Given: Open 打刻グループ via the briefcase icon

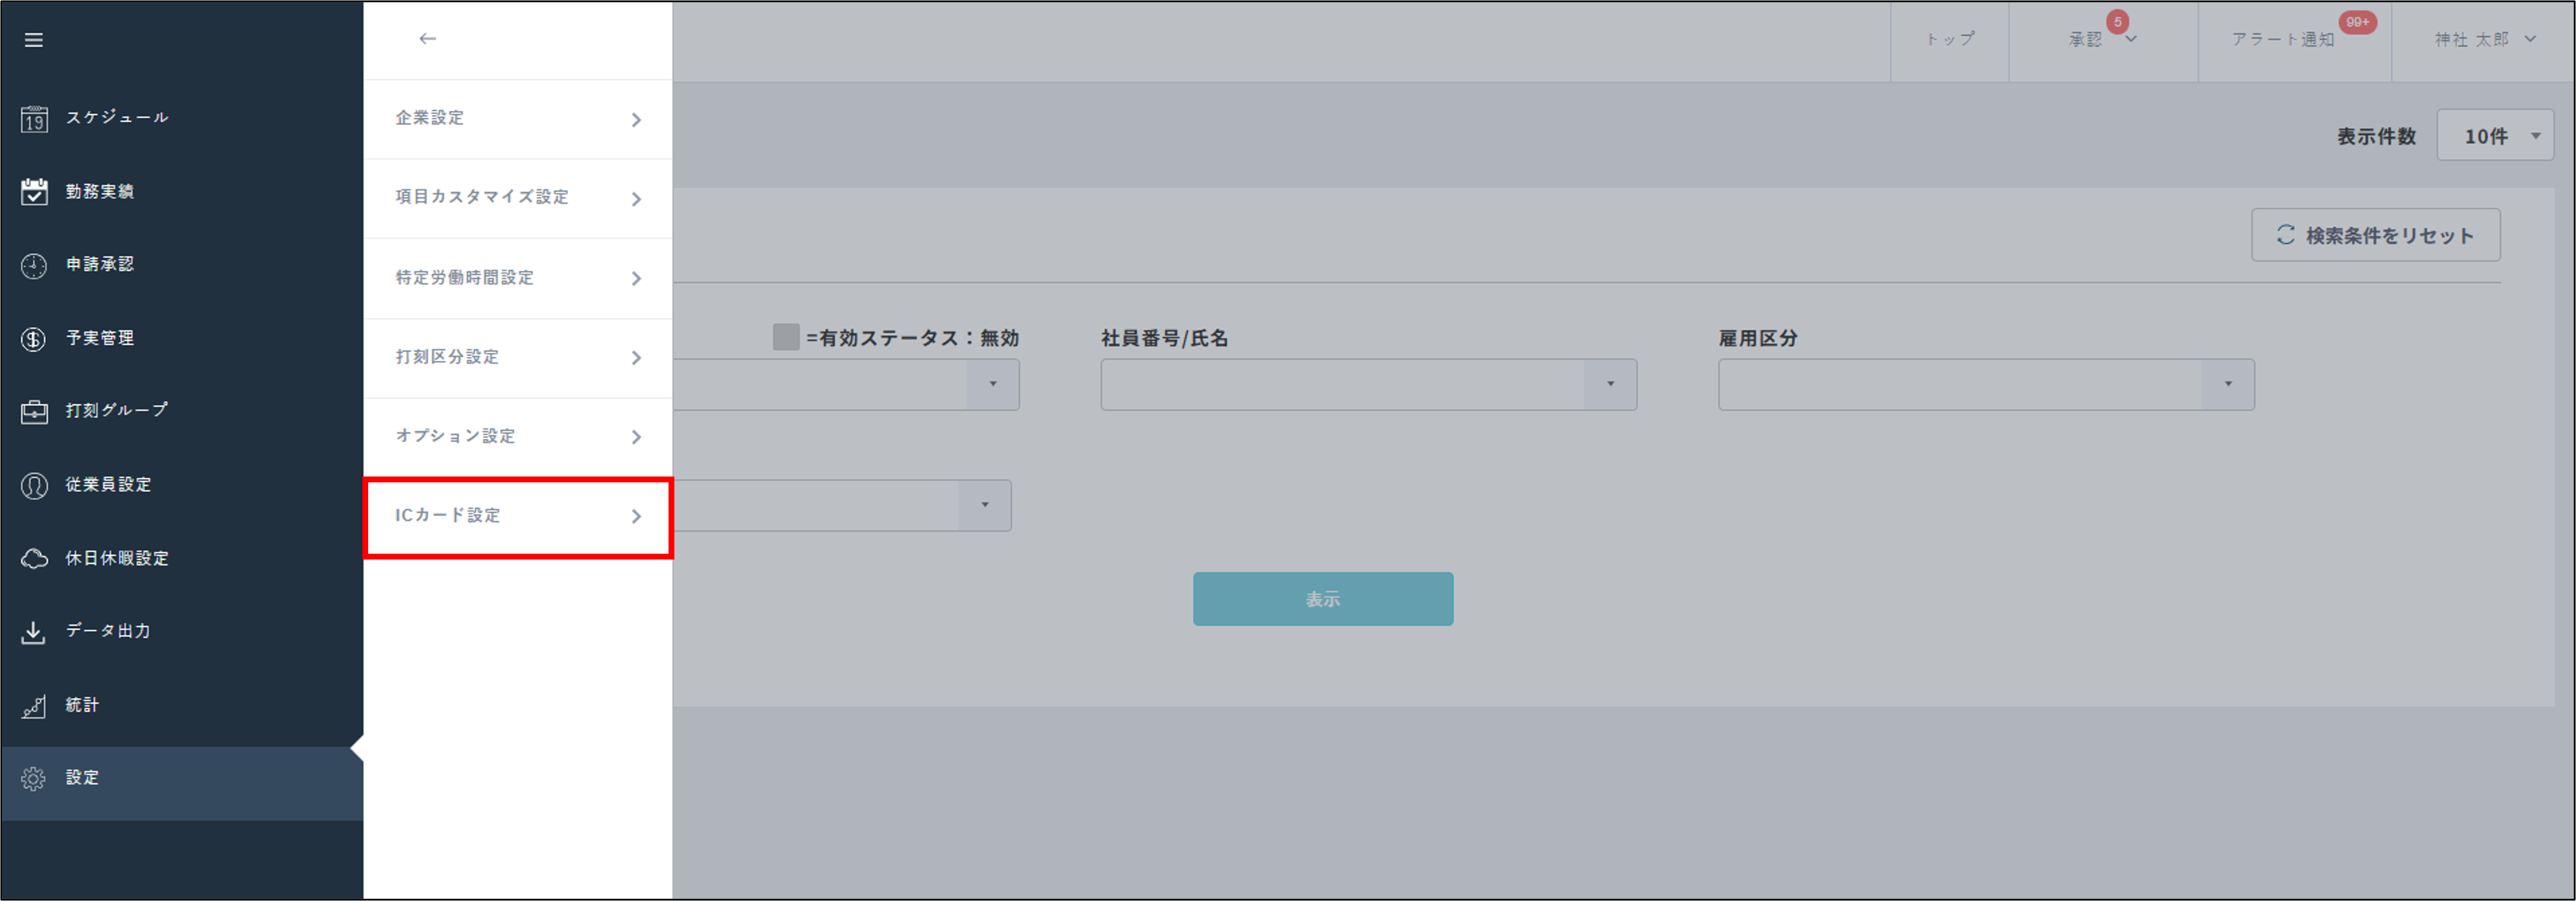Looking at the screenshot, I should 33,410.
